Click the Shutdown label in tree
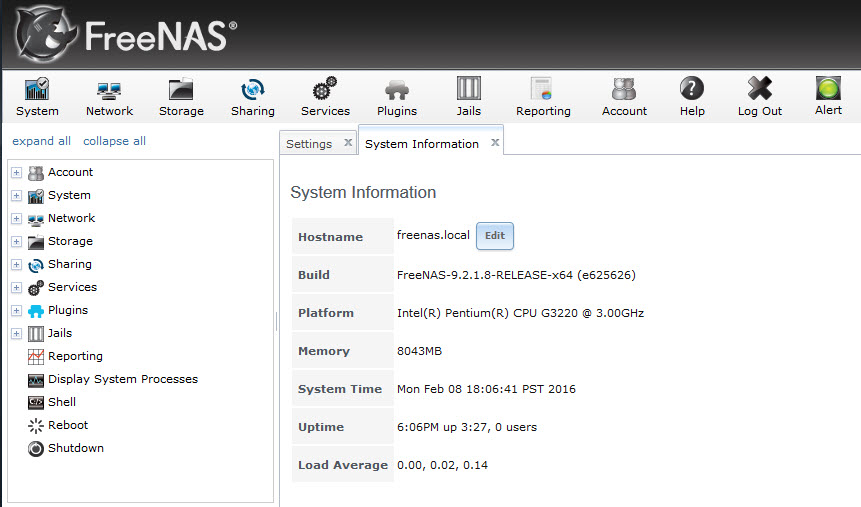Image resolution: width=861 pixels, height=507 pixels. (76, 448)
